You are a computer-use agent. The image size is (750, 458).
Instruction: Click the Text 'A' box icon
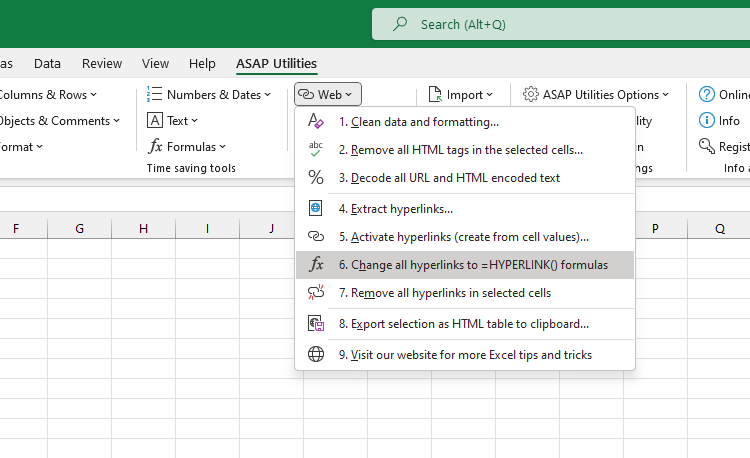coord(154,120)
